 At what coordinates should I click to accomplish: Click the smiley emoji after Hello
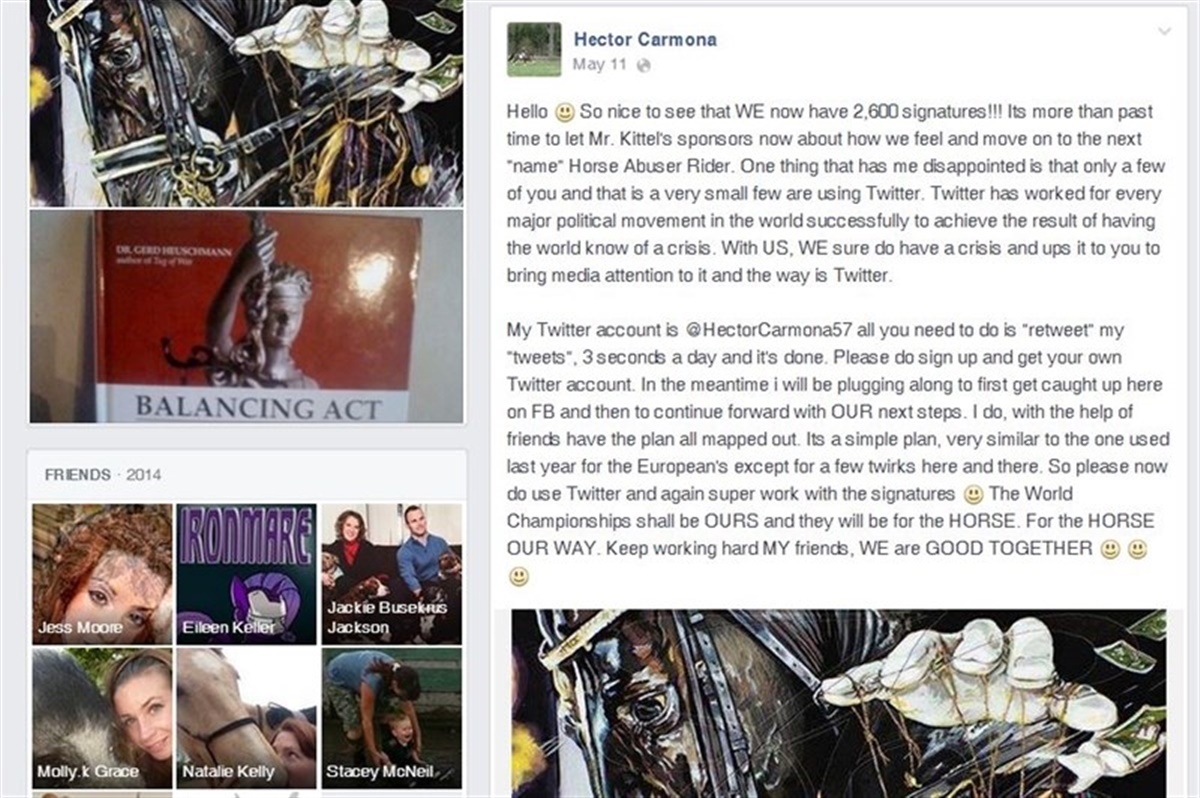pyautogui.click(x=565, y=113)
